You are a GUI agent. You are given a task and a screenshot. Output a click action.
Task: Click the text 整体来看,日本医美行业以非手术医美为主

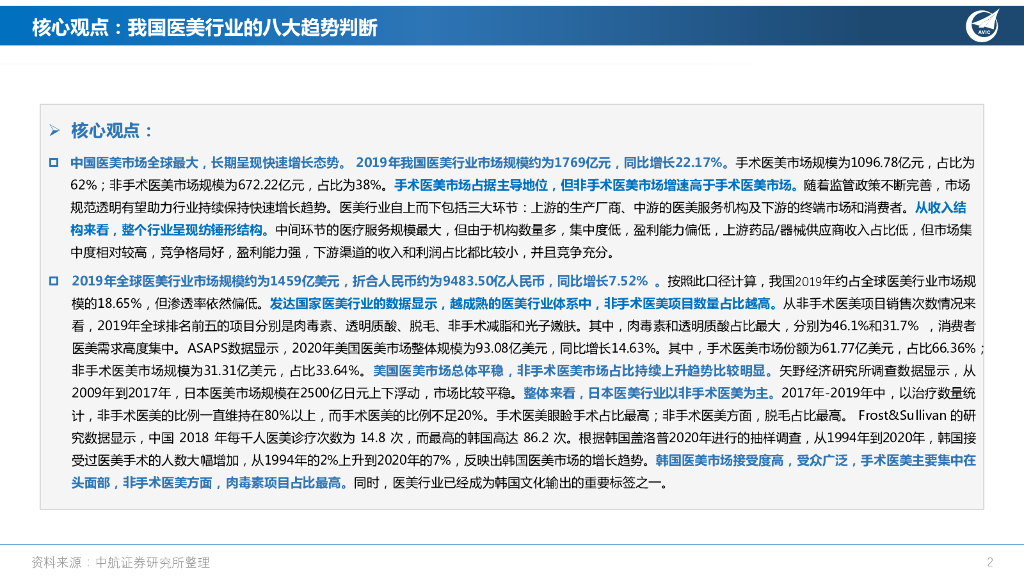point(648,393)
